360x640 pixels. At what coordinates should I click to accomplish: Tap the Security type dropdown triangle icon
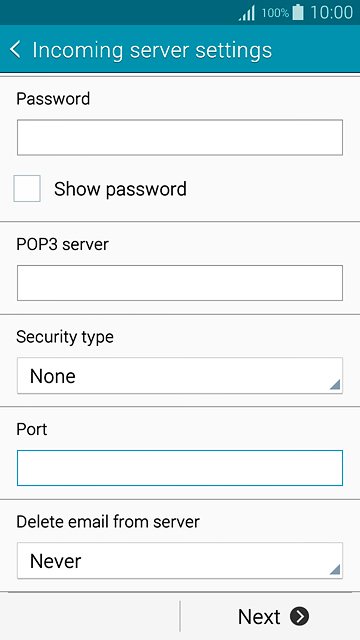[x=335, y=384]
